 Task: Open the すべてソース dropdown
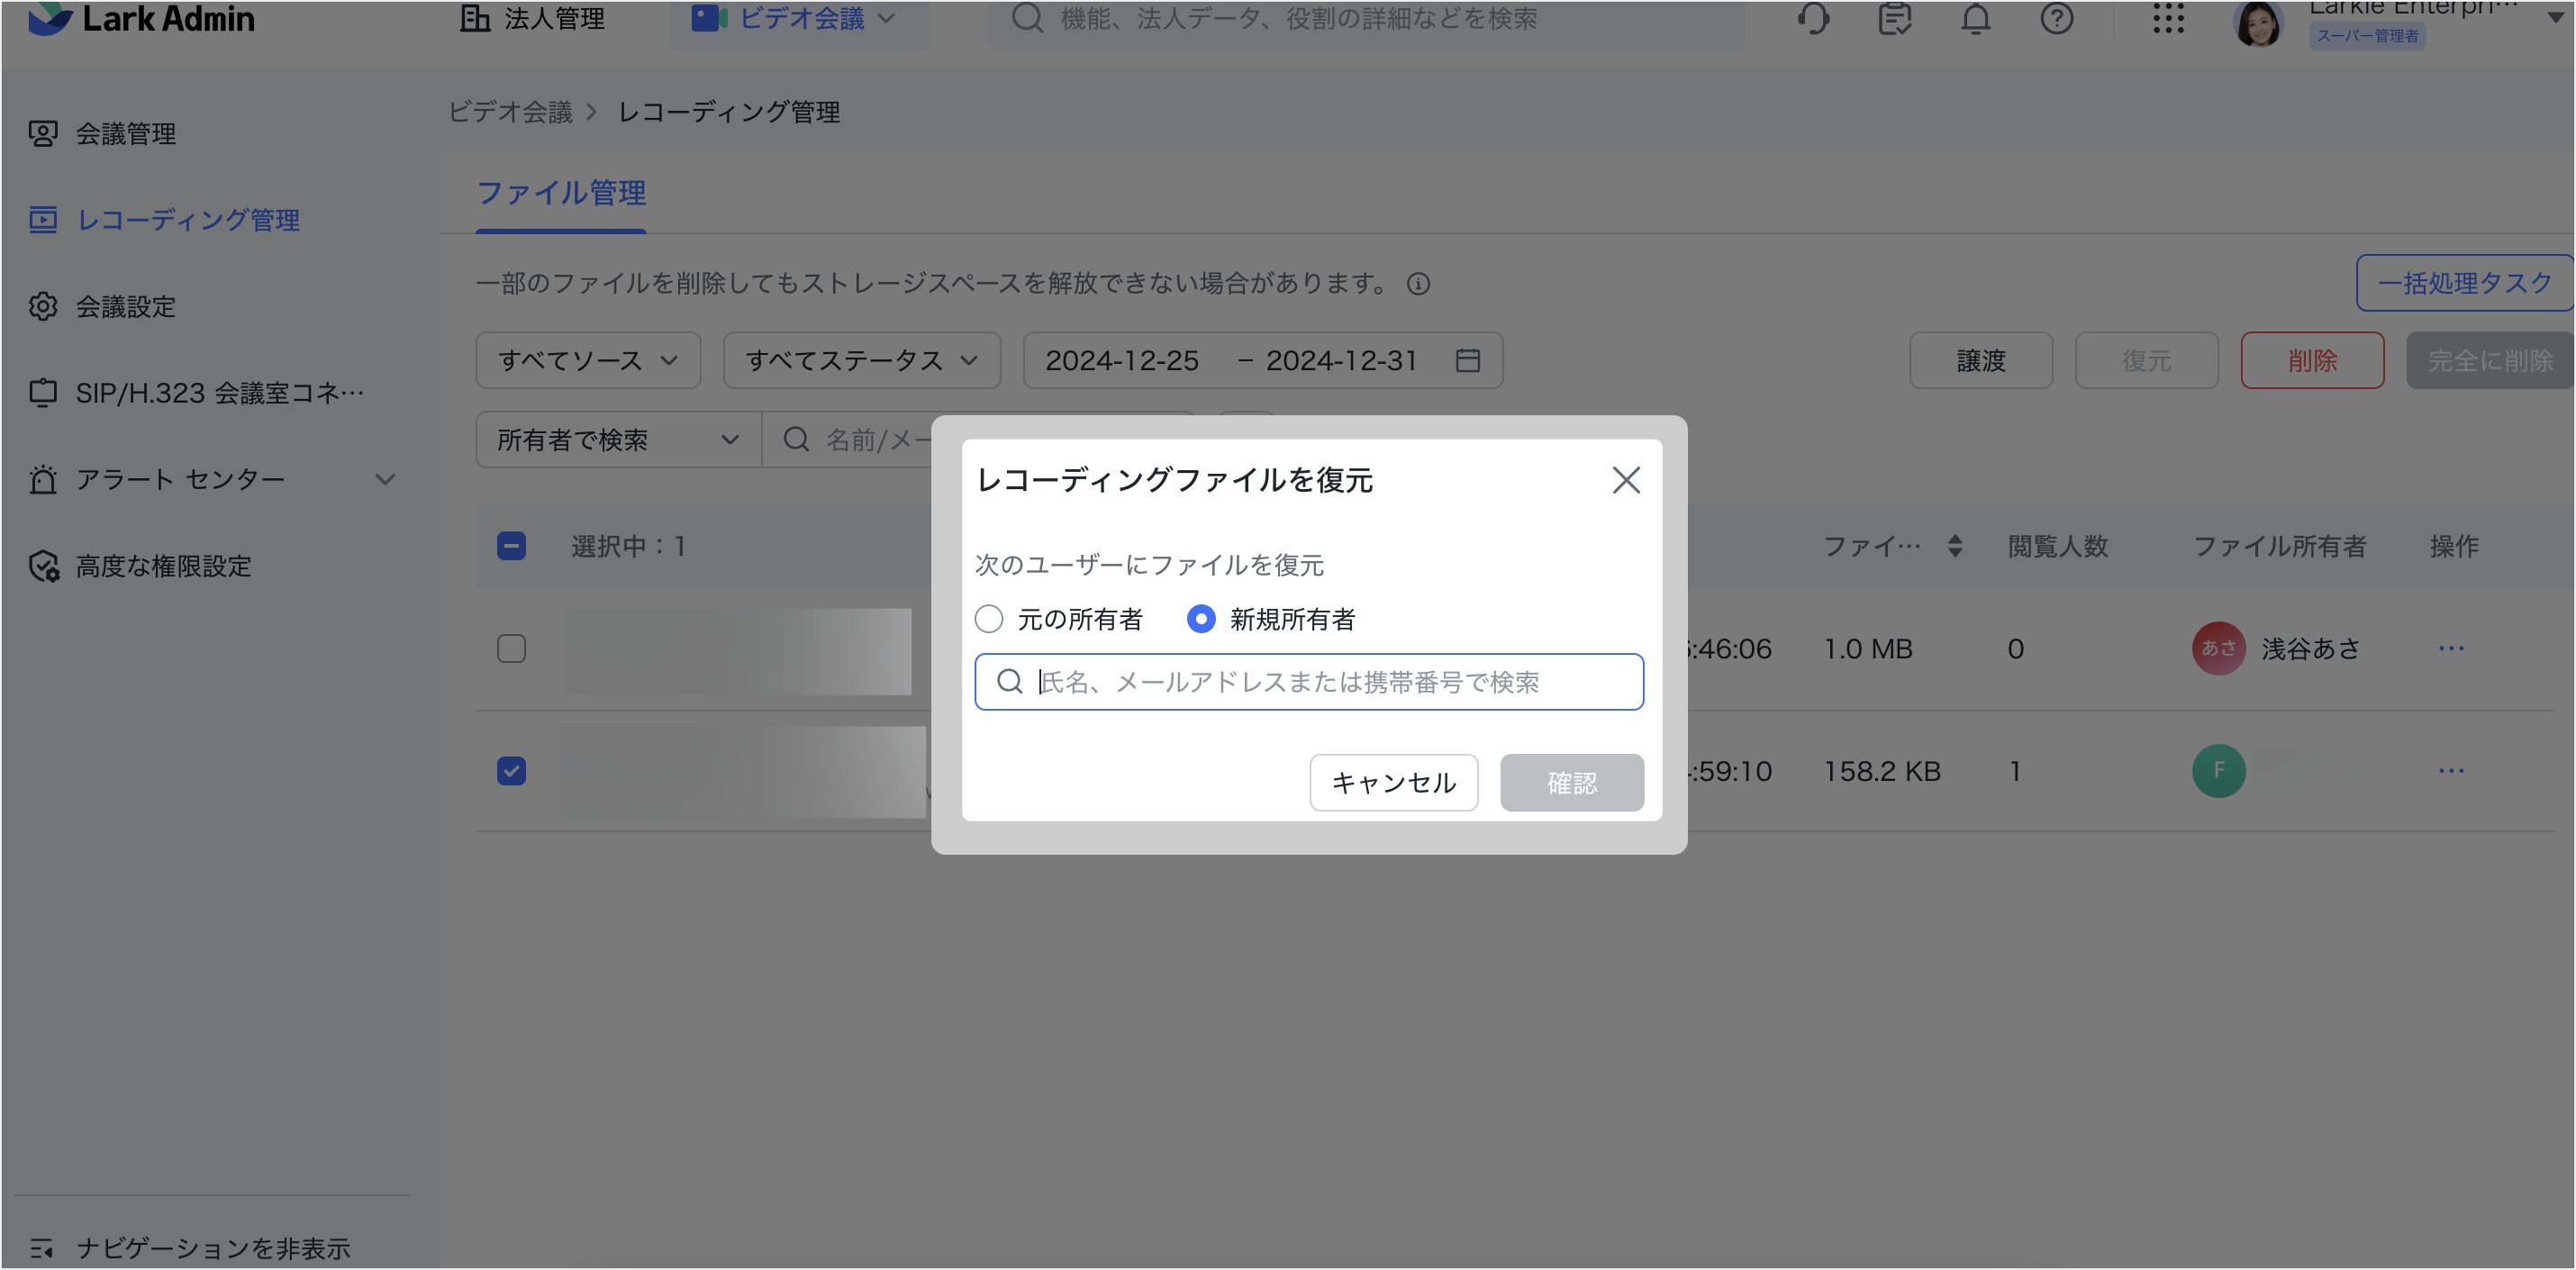coord(588,361)
